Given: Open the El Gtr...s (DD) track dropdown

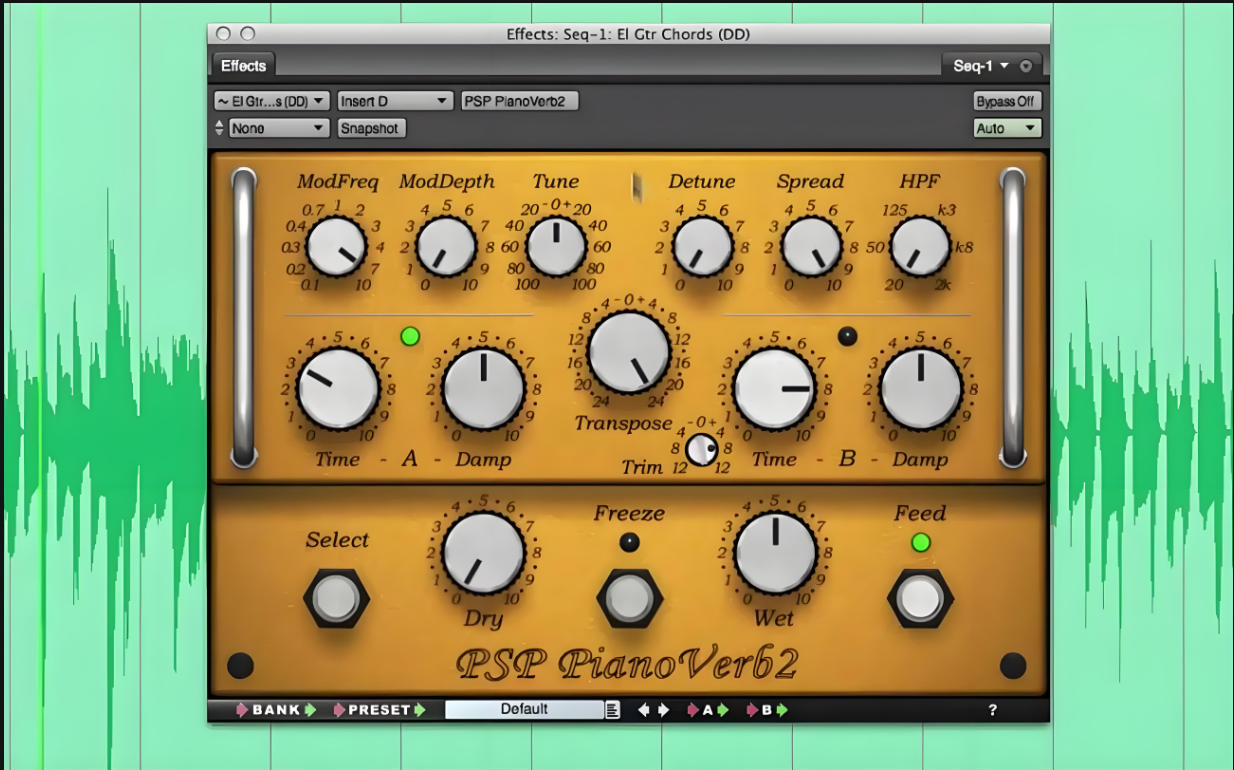Looking at the screenshot, I should 271,101.
